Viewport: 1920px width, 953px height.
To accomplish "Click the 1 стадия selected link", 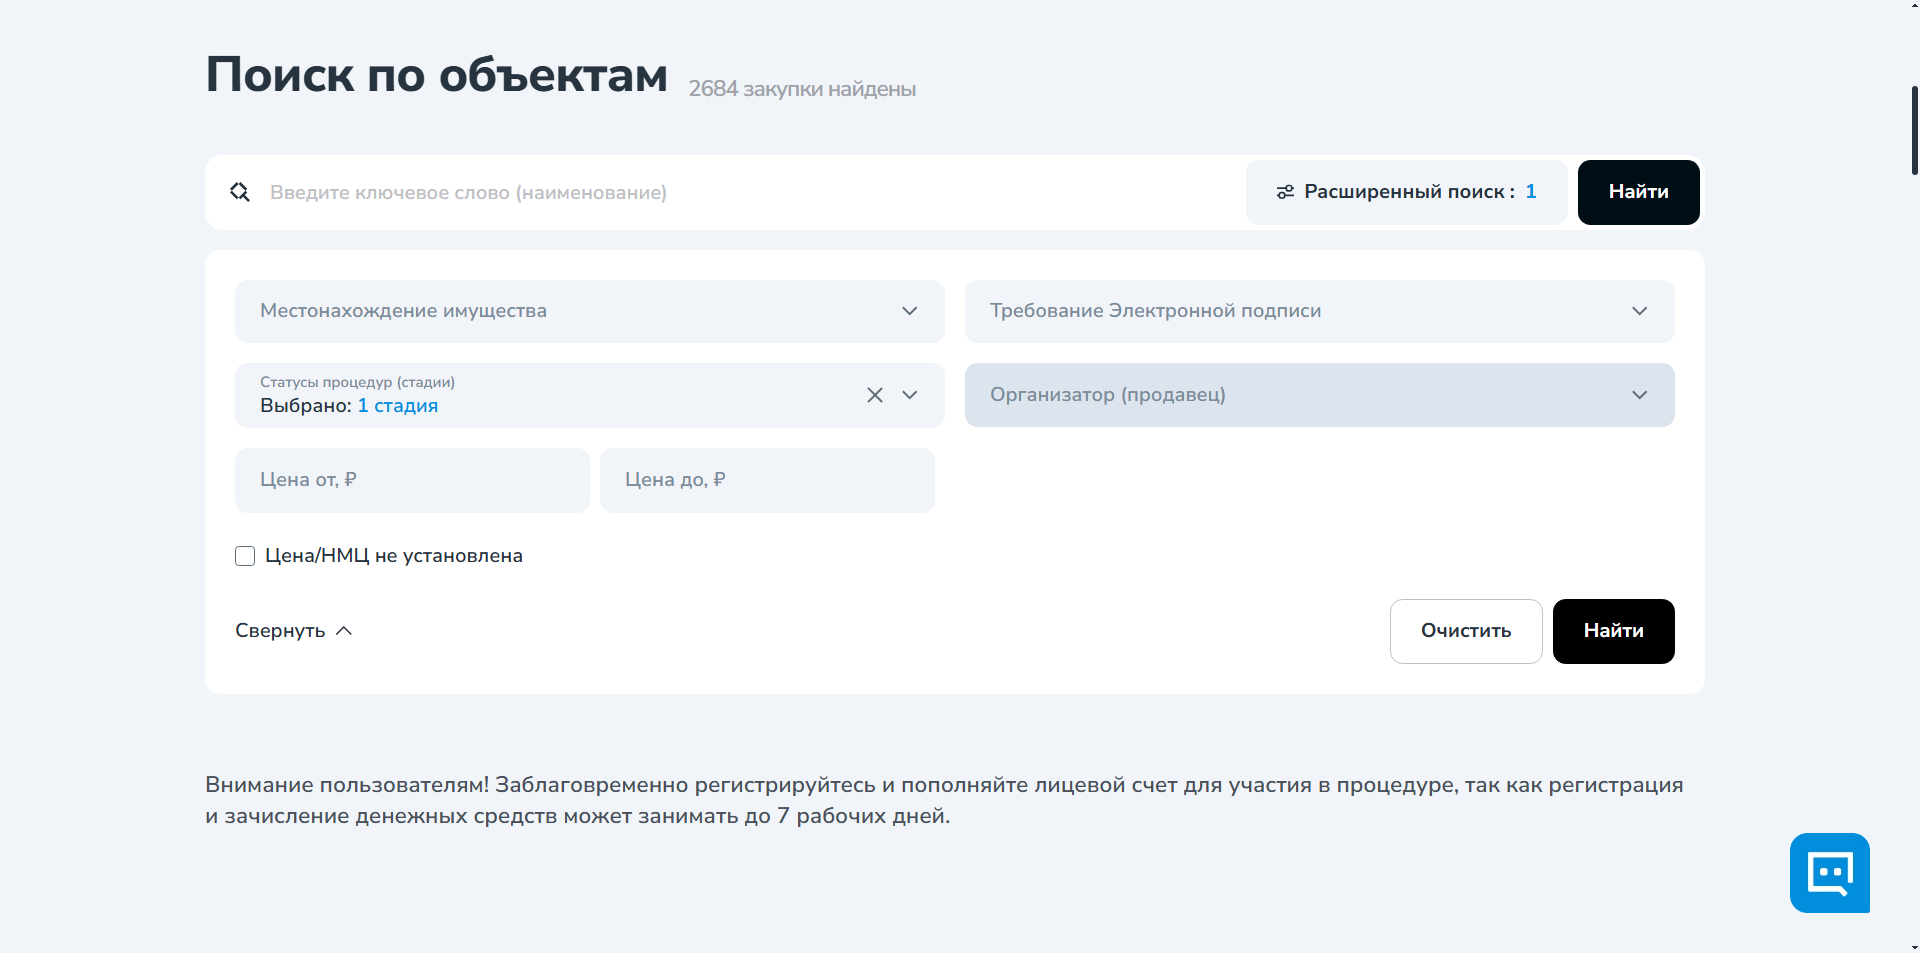I will tap(398, 406).
